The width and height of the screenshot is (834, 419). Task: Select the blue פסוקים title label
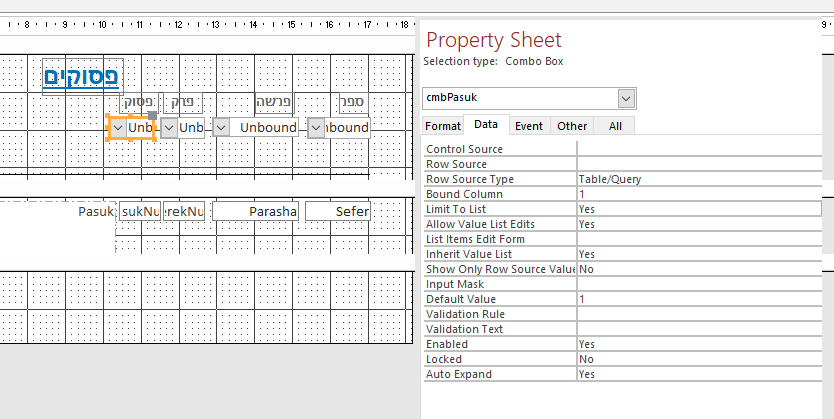point(81,77)
